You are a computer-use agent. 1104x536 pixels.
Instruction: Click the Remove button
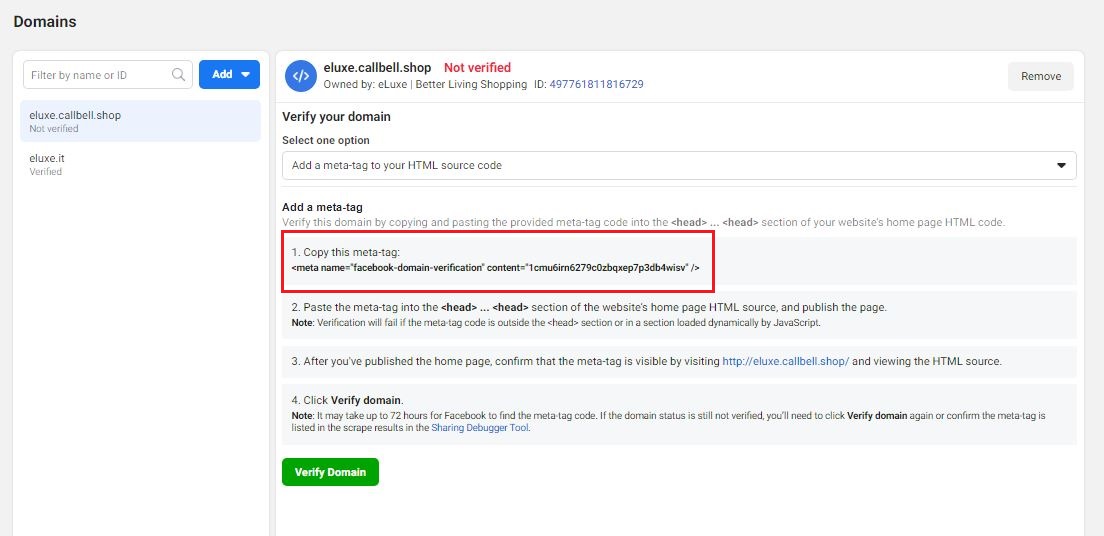pos(1040,76)
